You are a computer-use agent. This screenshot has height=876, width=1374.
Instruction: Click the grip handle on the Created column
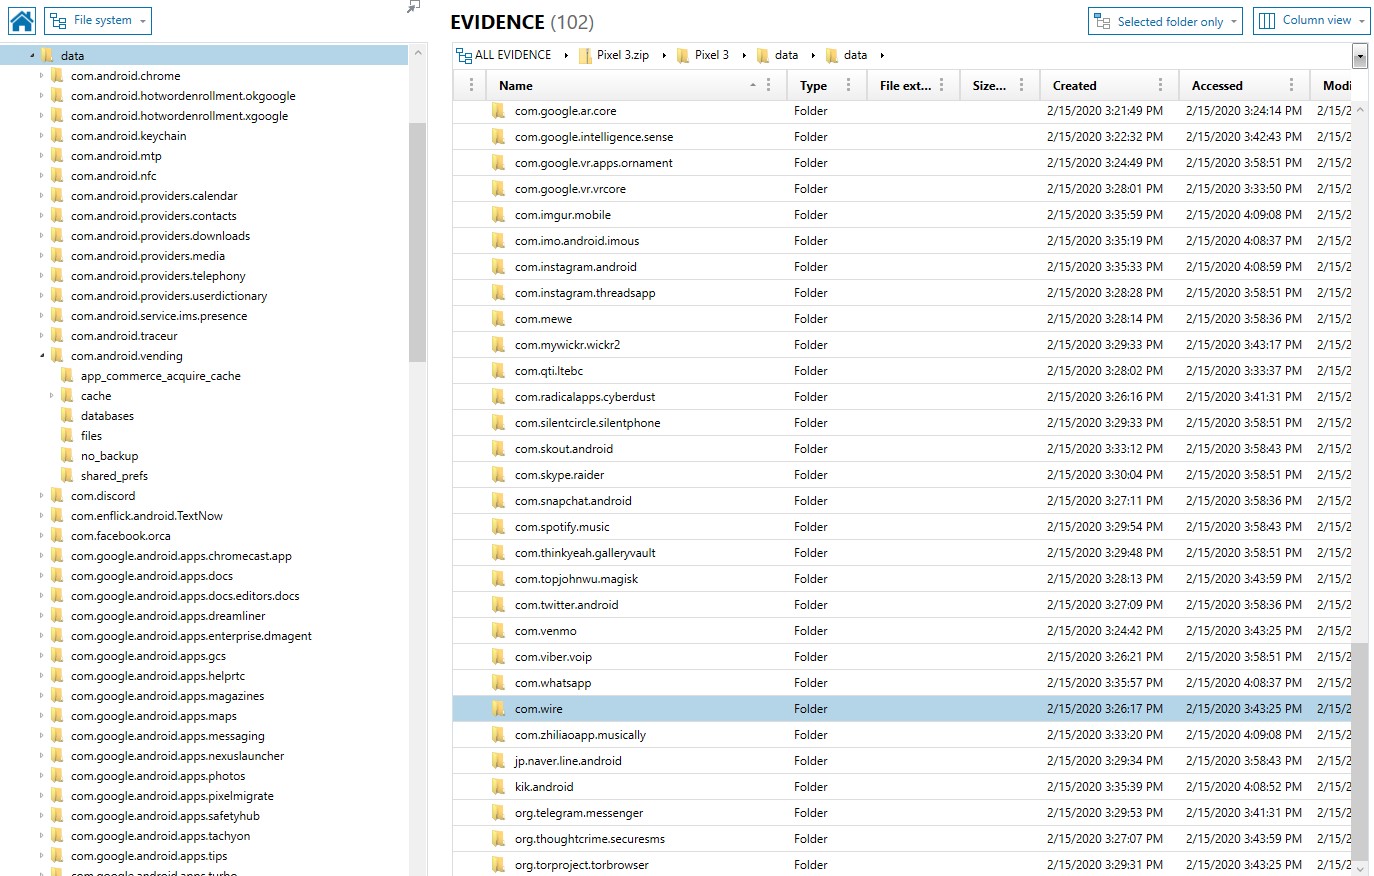click(1160, 86)
